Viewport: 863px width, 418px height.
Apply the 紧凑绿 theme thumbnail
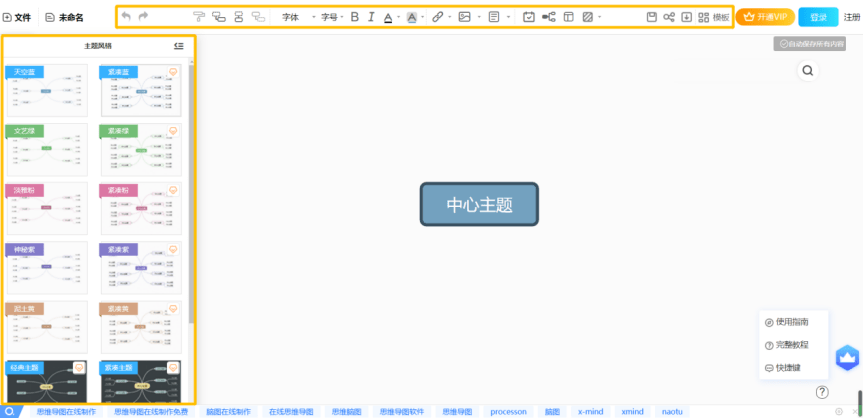[x=141, y=150]
